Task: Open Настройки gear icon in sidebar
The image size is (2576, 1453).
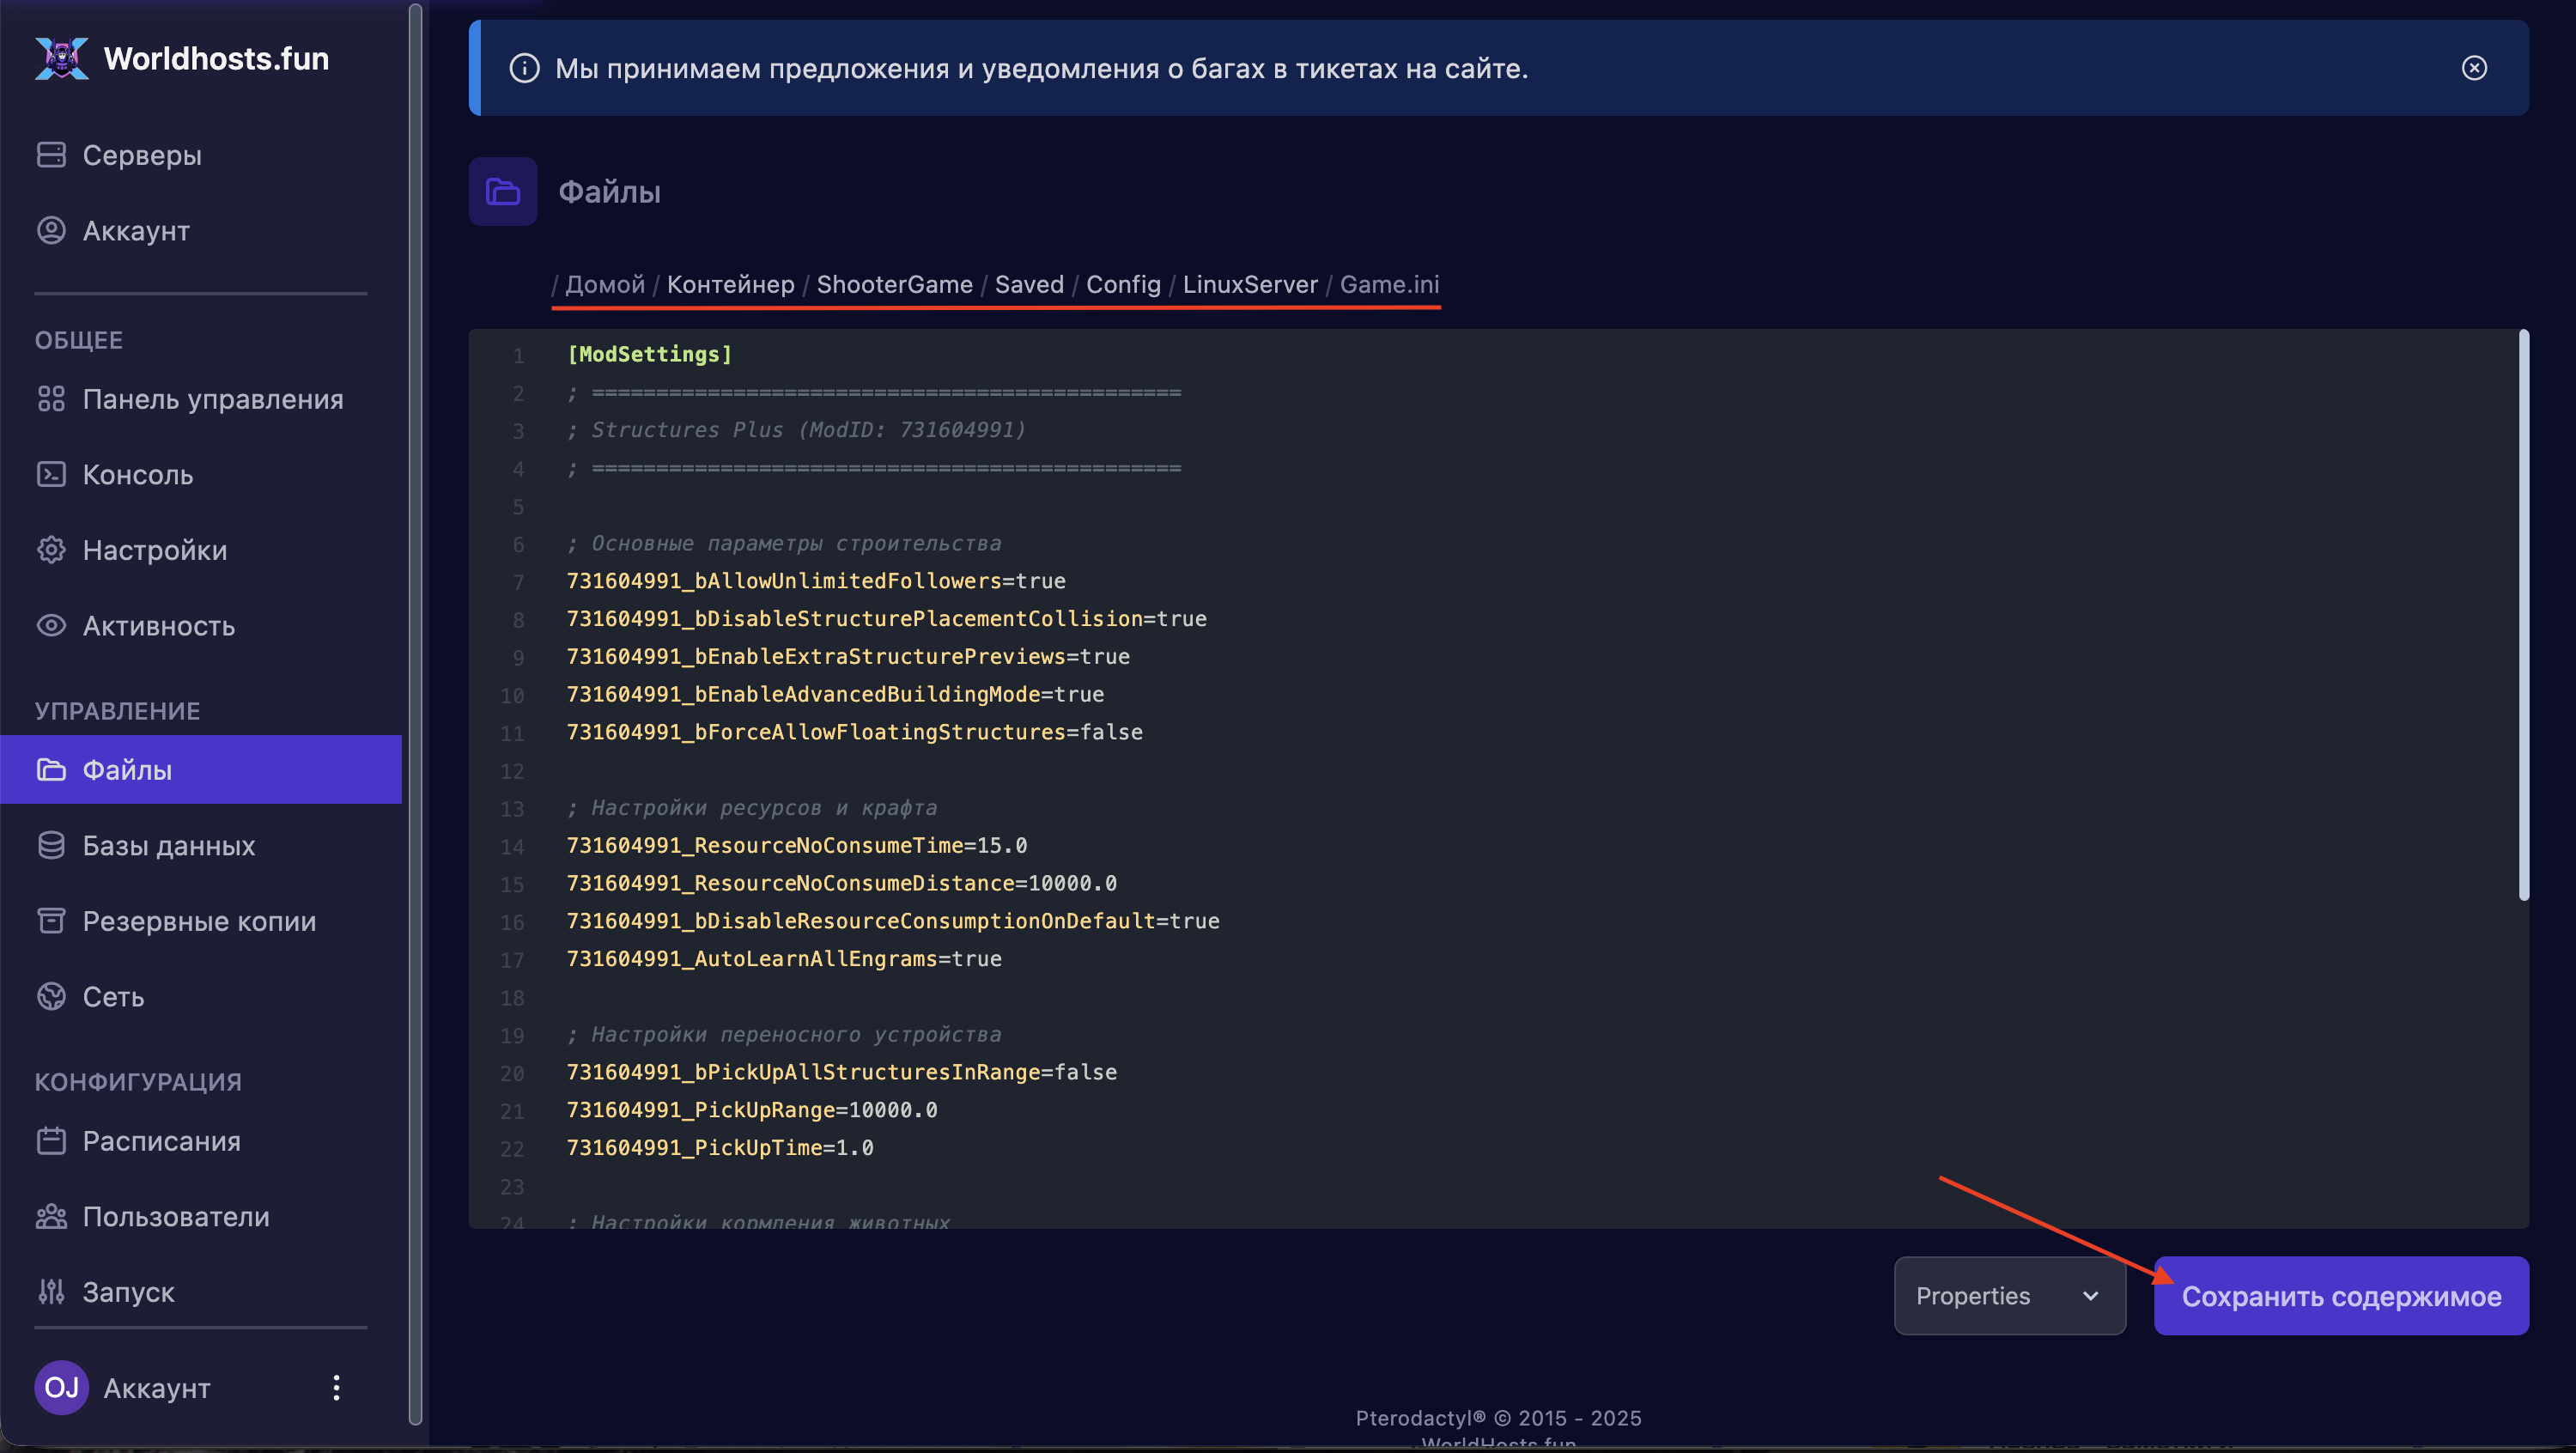Action: (x=51, y=550)
